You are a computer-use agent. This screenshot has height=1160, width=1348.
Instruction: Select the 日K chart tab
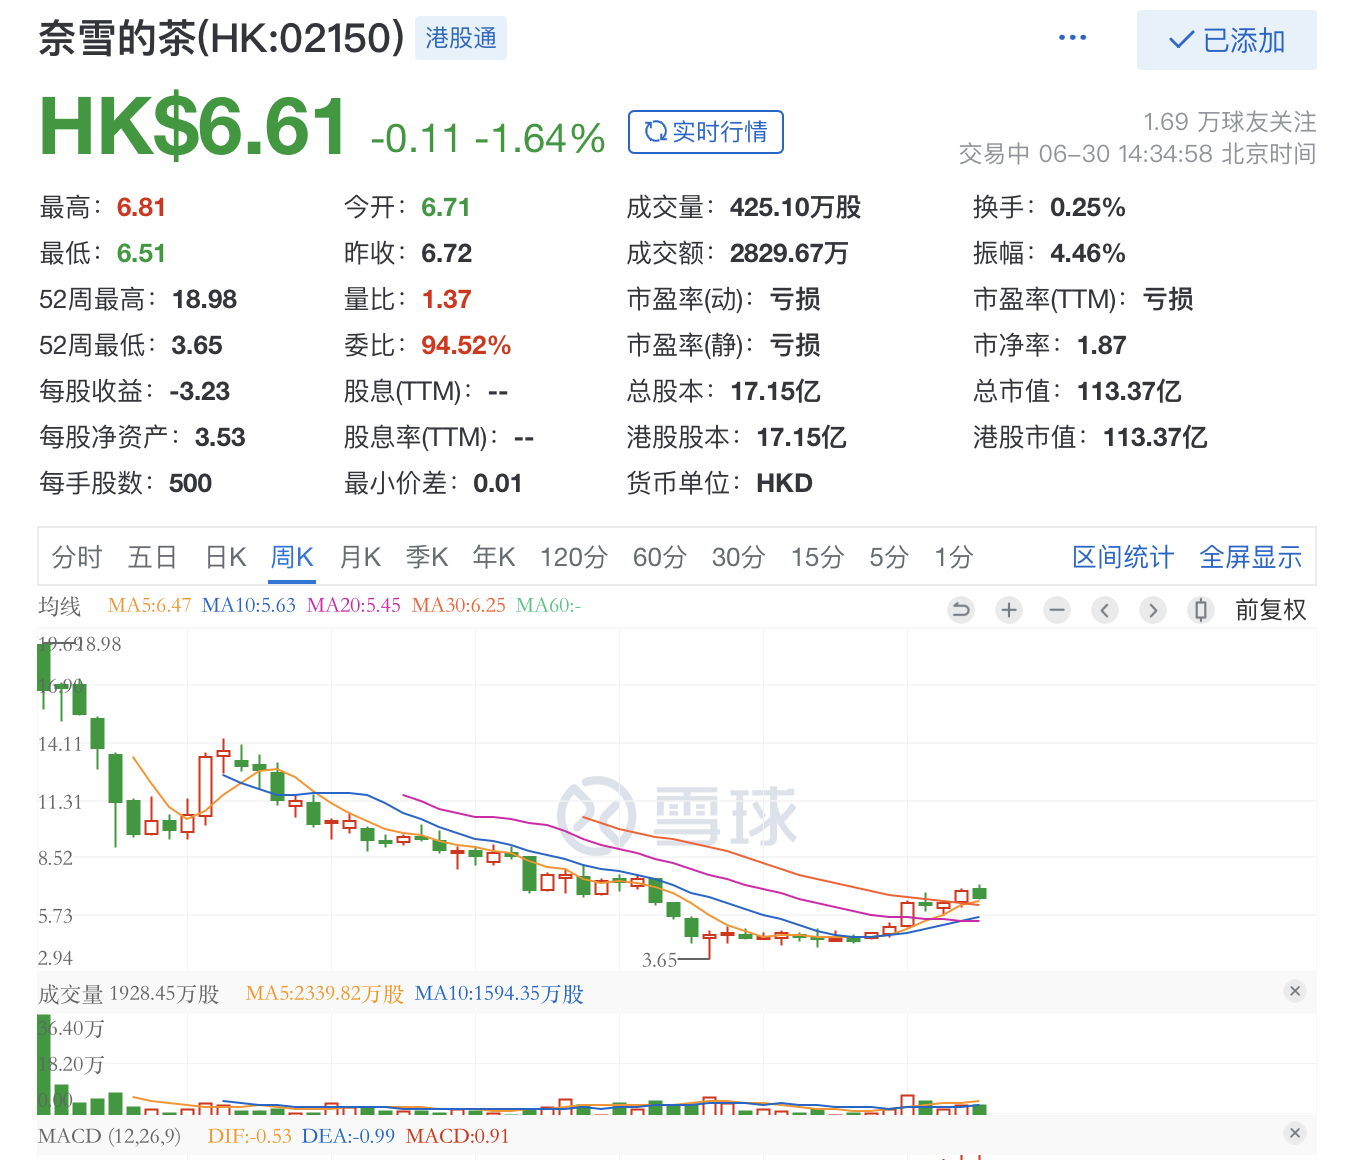point(226,557)
